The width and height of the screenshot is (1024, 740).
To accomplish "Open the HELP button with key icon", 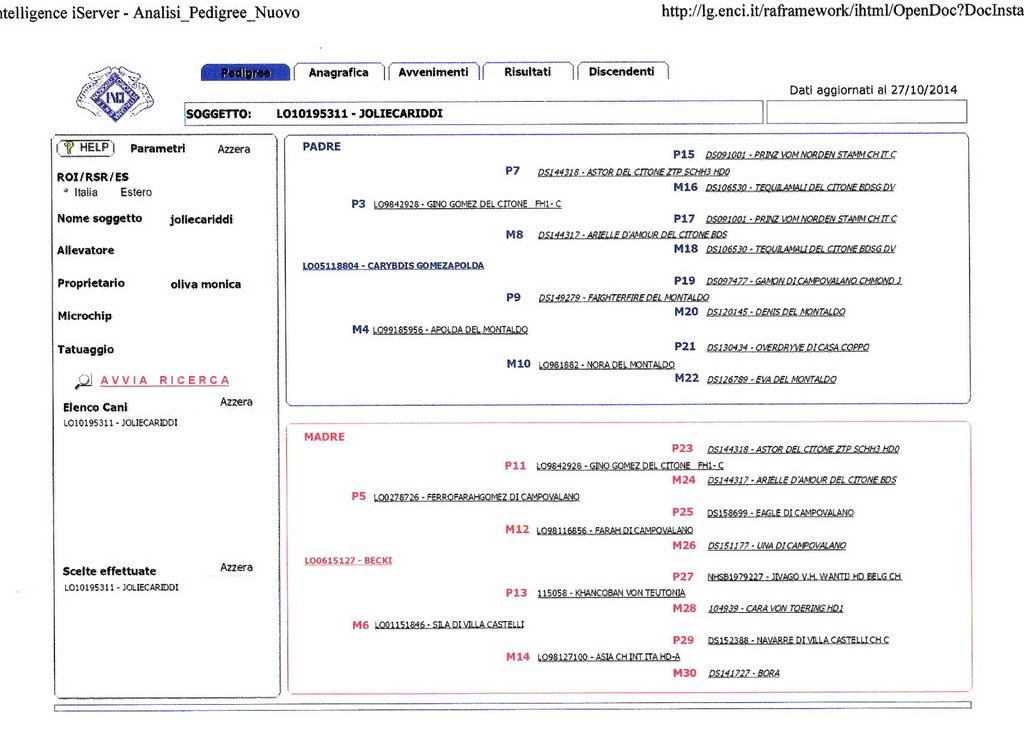I will (86, 148).
